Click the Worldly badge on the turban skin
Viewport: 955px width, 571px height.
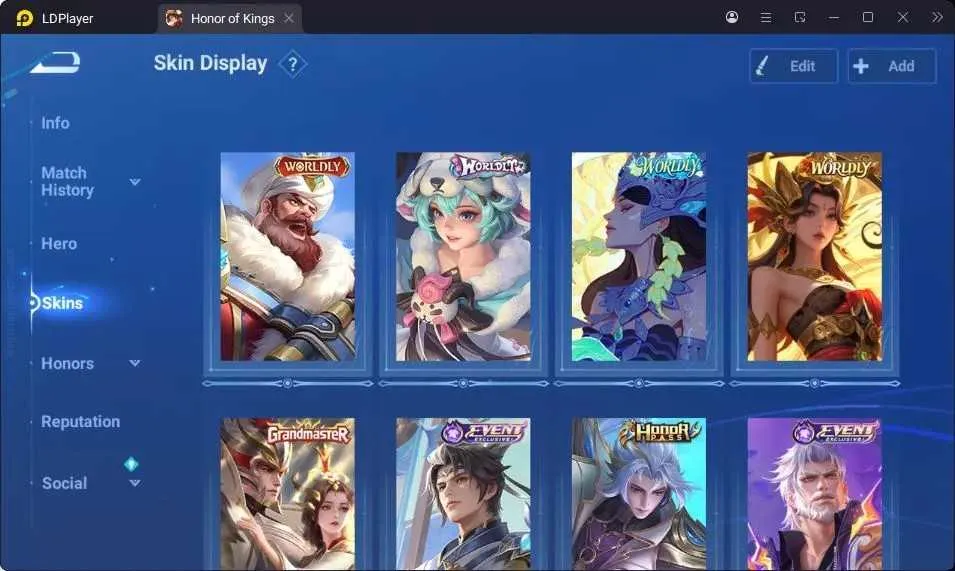(x=312, y=167)
